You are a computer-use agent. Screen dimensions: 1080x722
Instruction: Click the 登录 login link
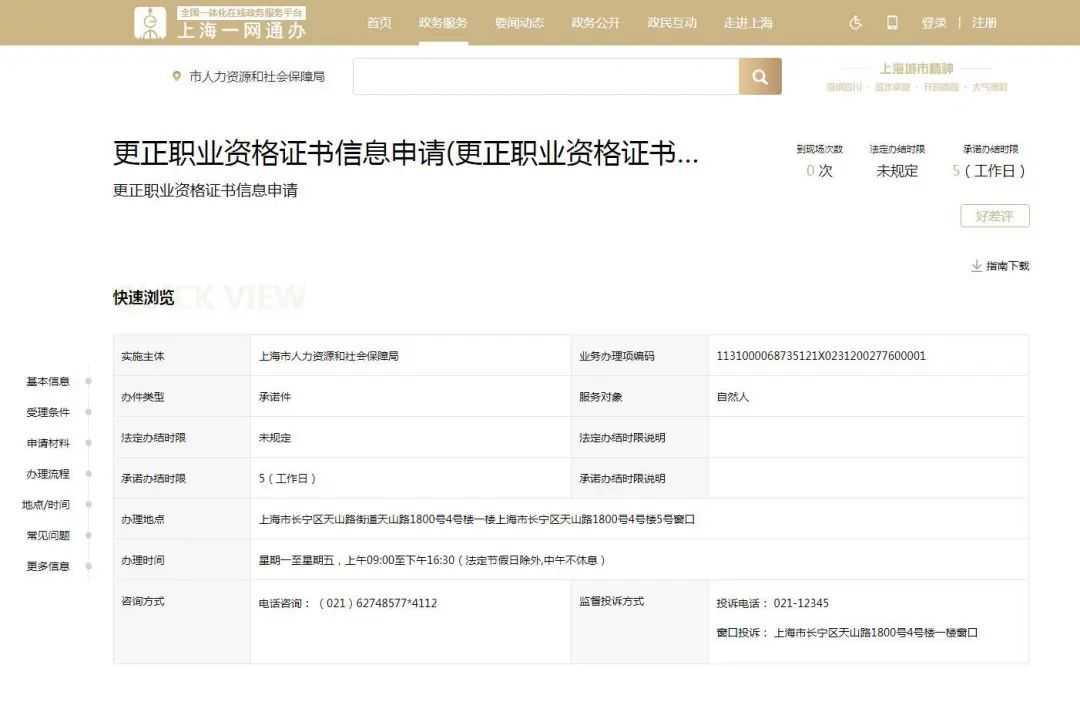934,23
